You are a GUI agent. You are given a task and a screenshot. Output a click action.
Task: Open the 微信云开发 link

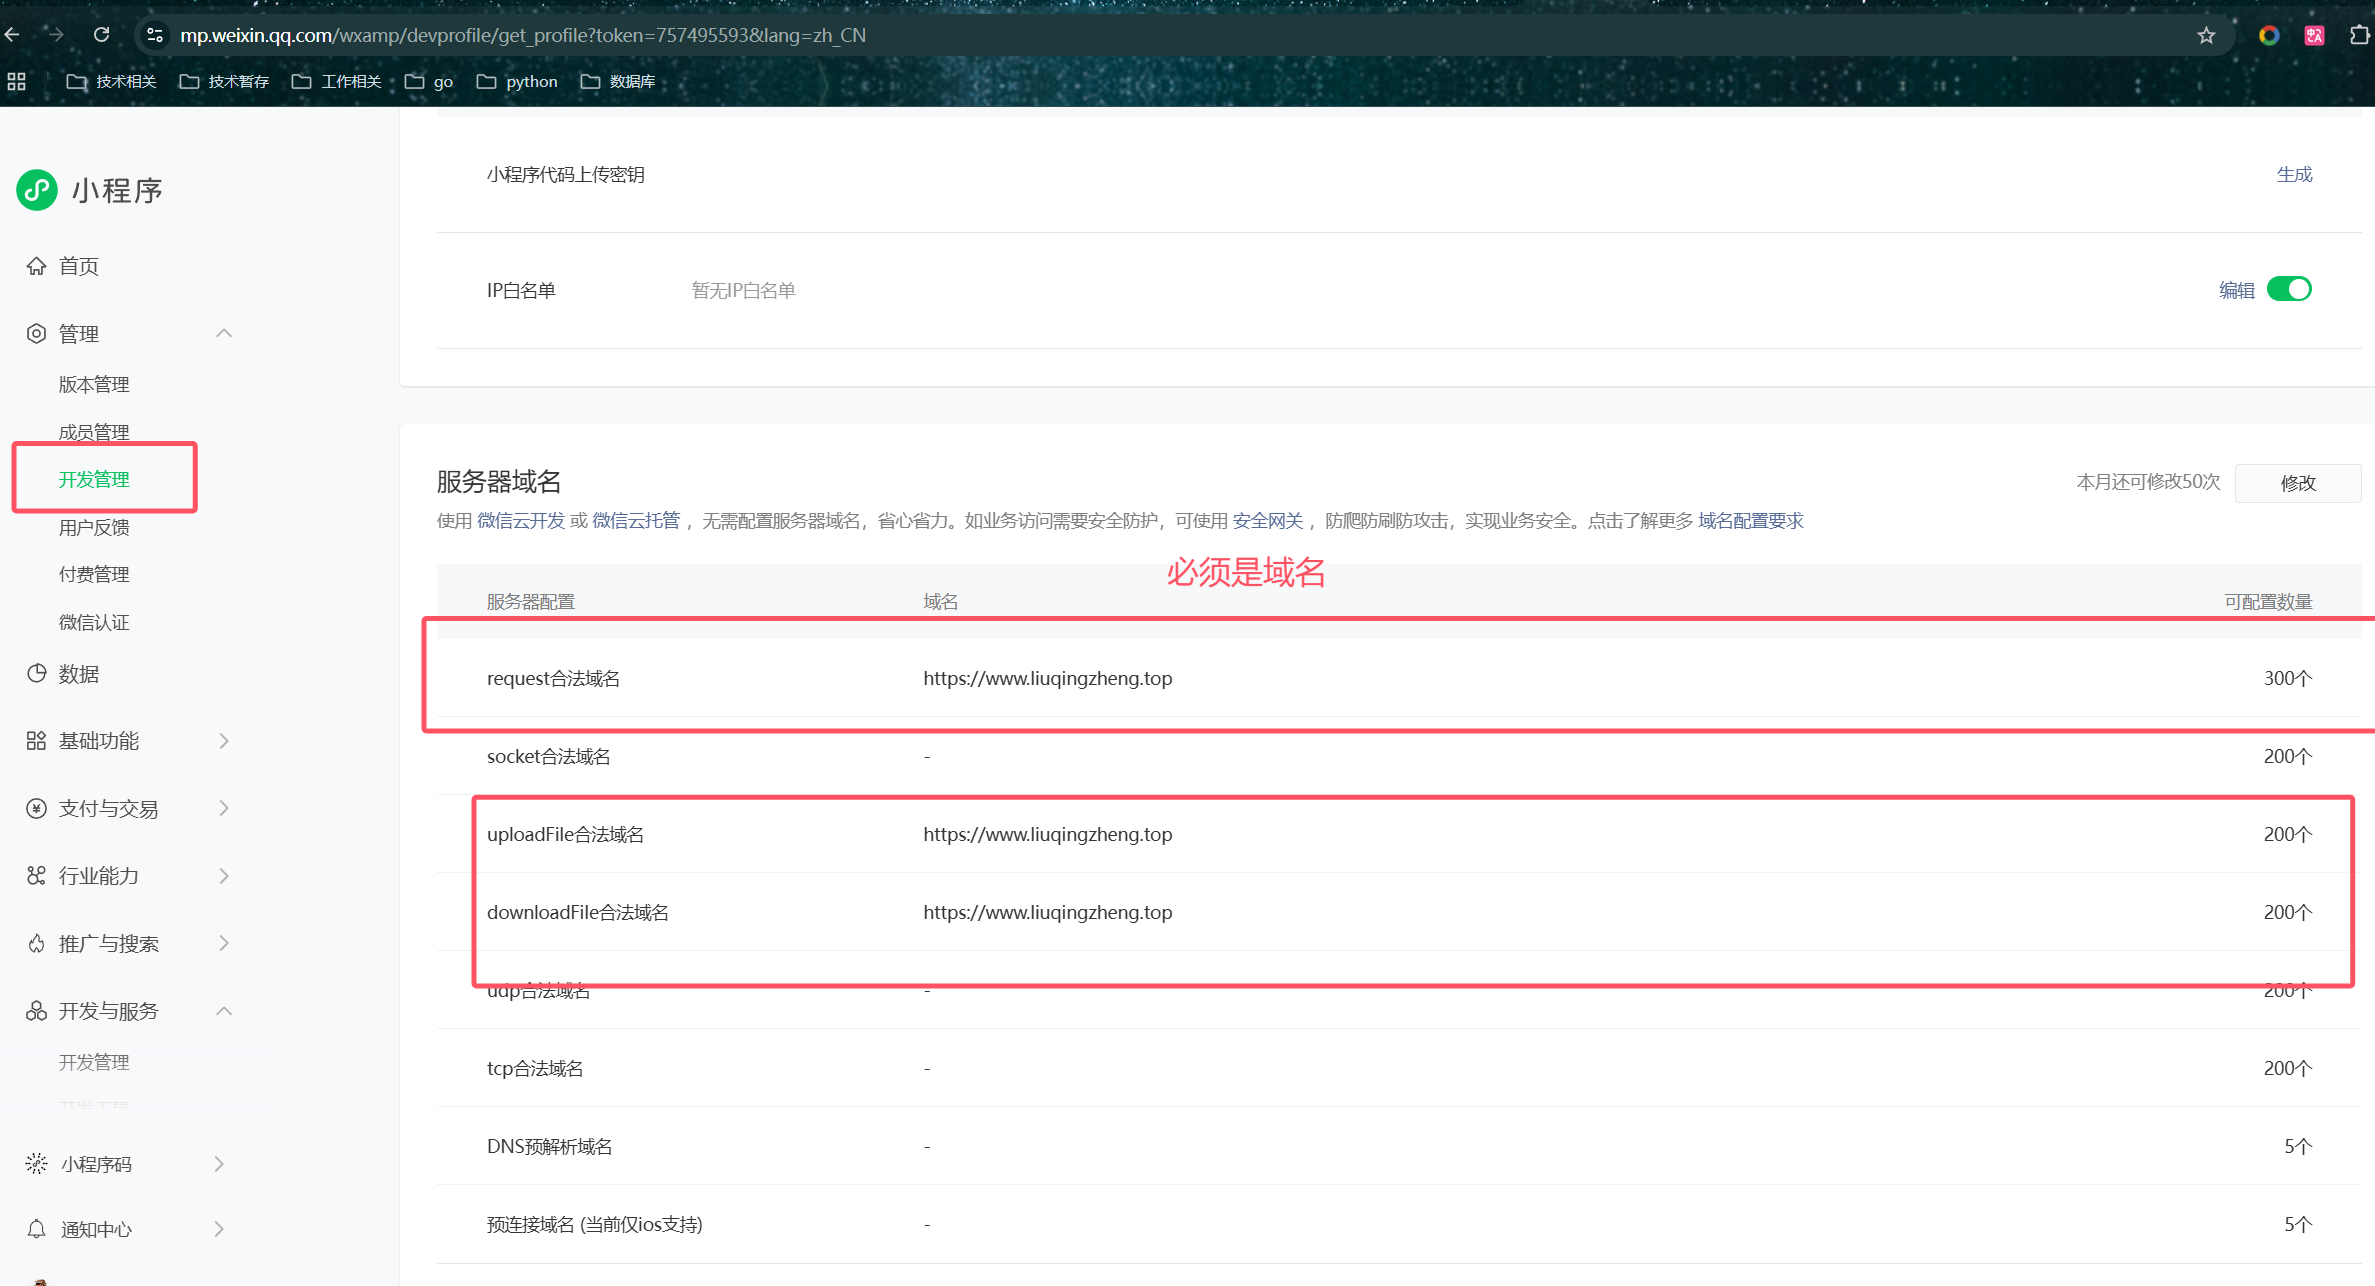coord(521,521)
